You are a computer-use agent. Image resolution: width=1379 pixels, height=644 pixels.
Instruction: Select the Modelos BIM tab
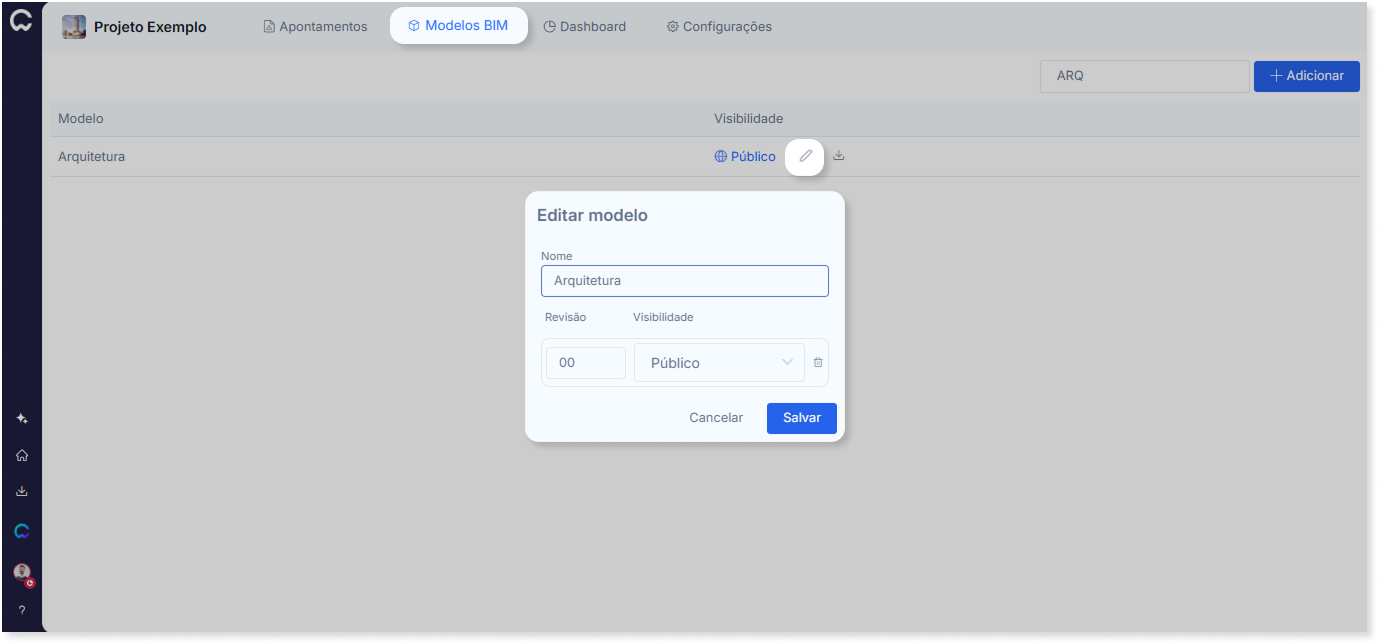click(459, 26)
